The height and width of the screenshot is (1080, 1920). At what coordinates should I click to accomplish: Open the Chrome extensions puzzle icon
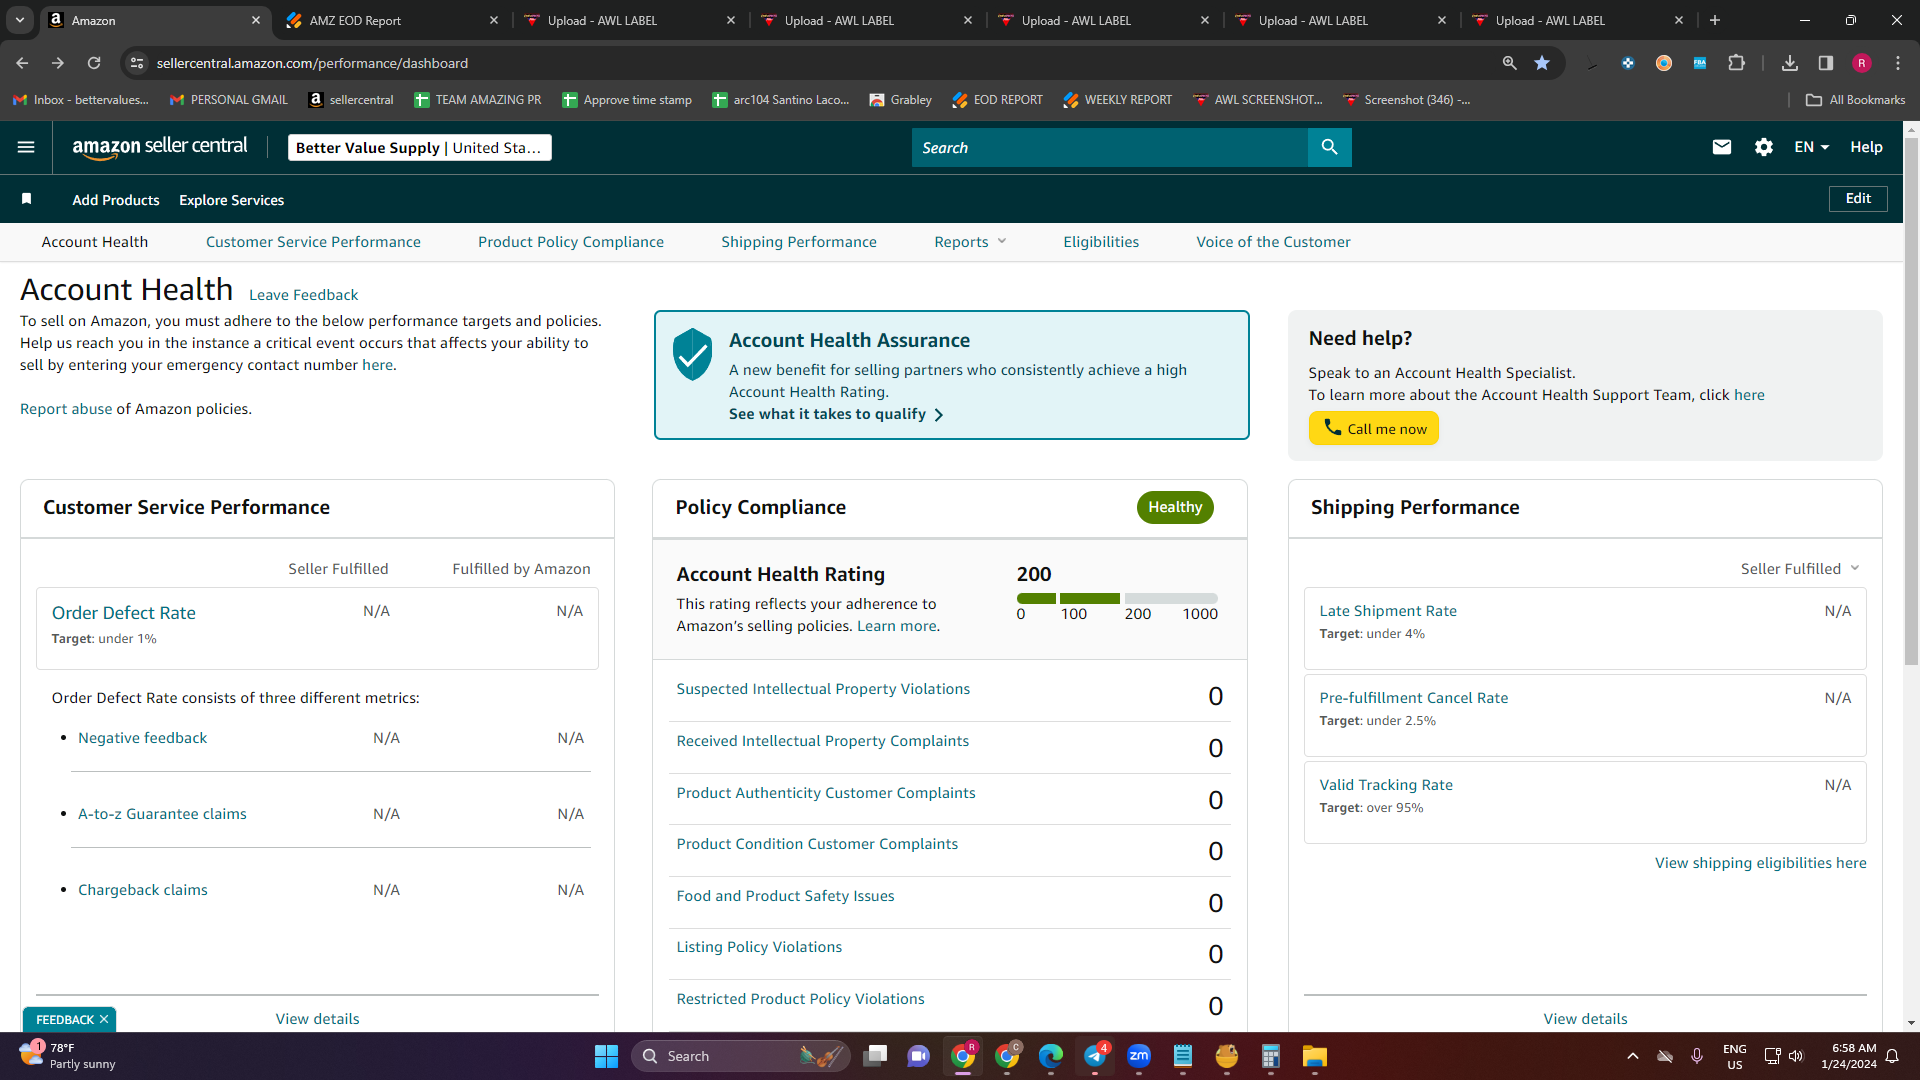(x=1736, y=63)
